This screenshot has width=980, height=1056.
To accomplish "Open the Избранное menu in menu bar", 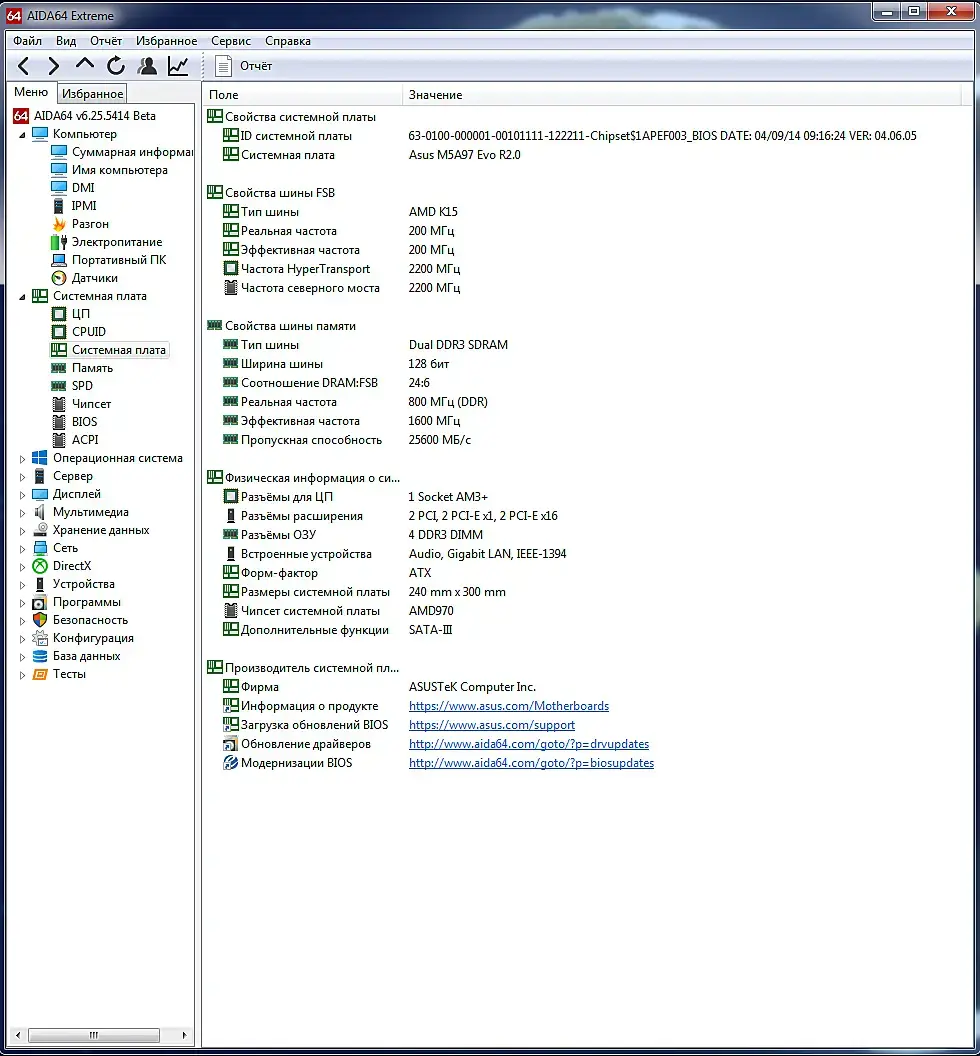I will point(166,41).
